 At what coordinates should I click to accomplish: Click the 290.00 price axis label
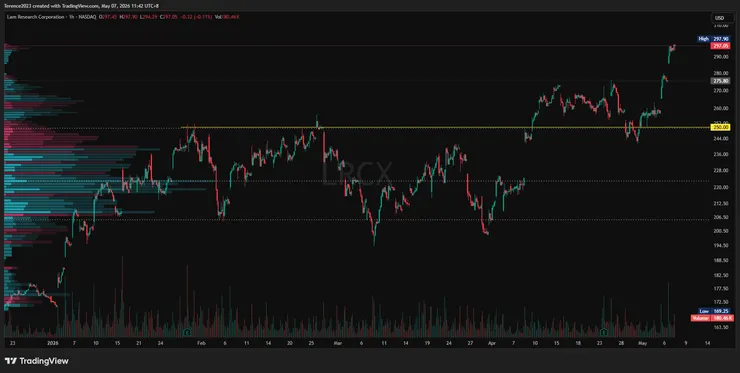point(720,57)
